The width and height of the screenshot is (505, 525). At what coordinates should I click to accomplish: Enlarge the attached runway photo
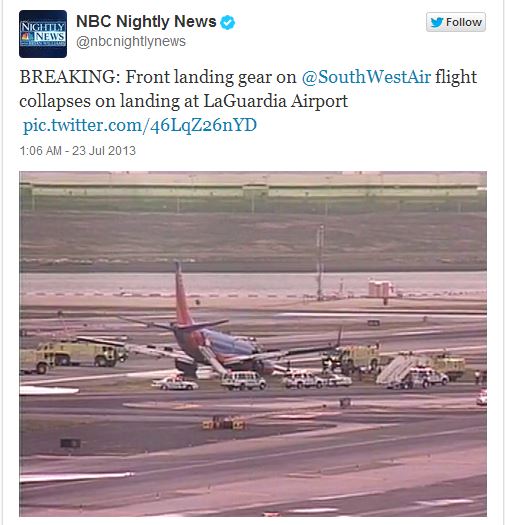coord(253,344)
